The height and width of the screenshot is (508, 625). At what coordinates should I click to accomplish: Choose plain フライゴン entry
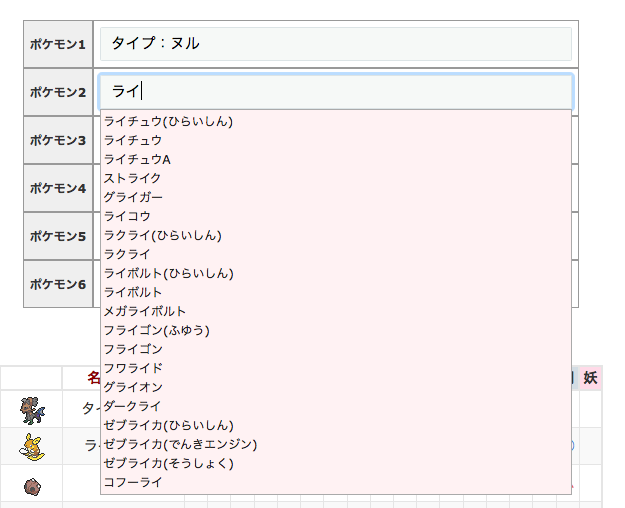(336, 349)
